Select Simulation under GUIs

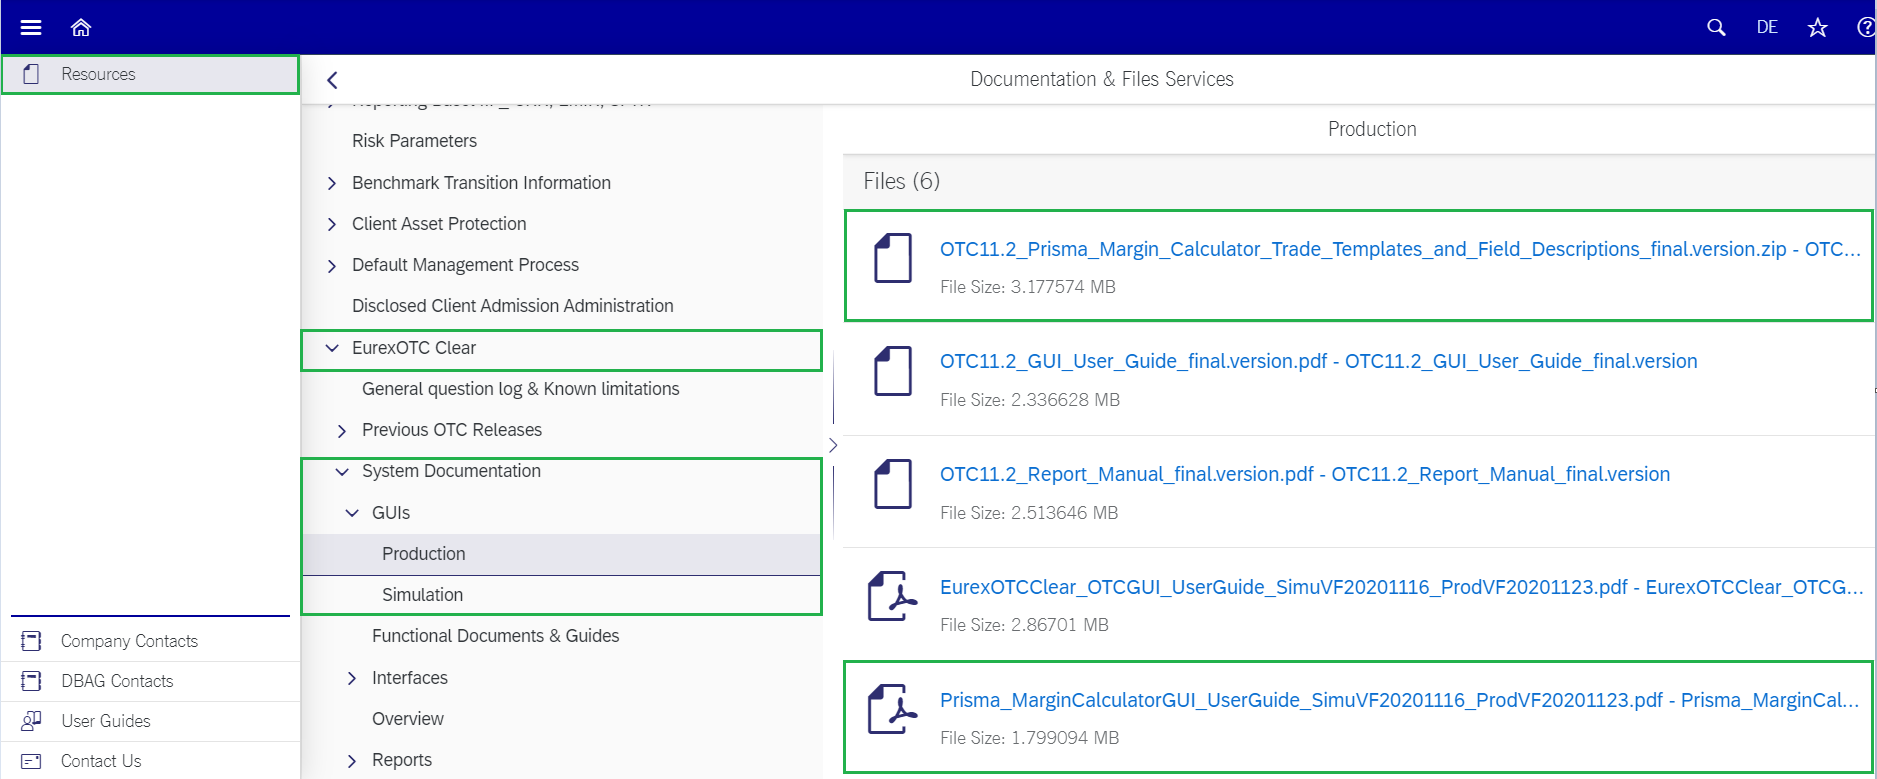422,595
